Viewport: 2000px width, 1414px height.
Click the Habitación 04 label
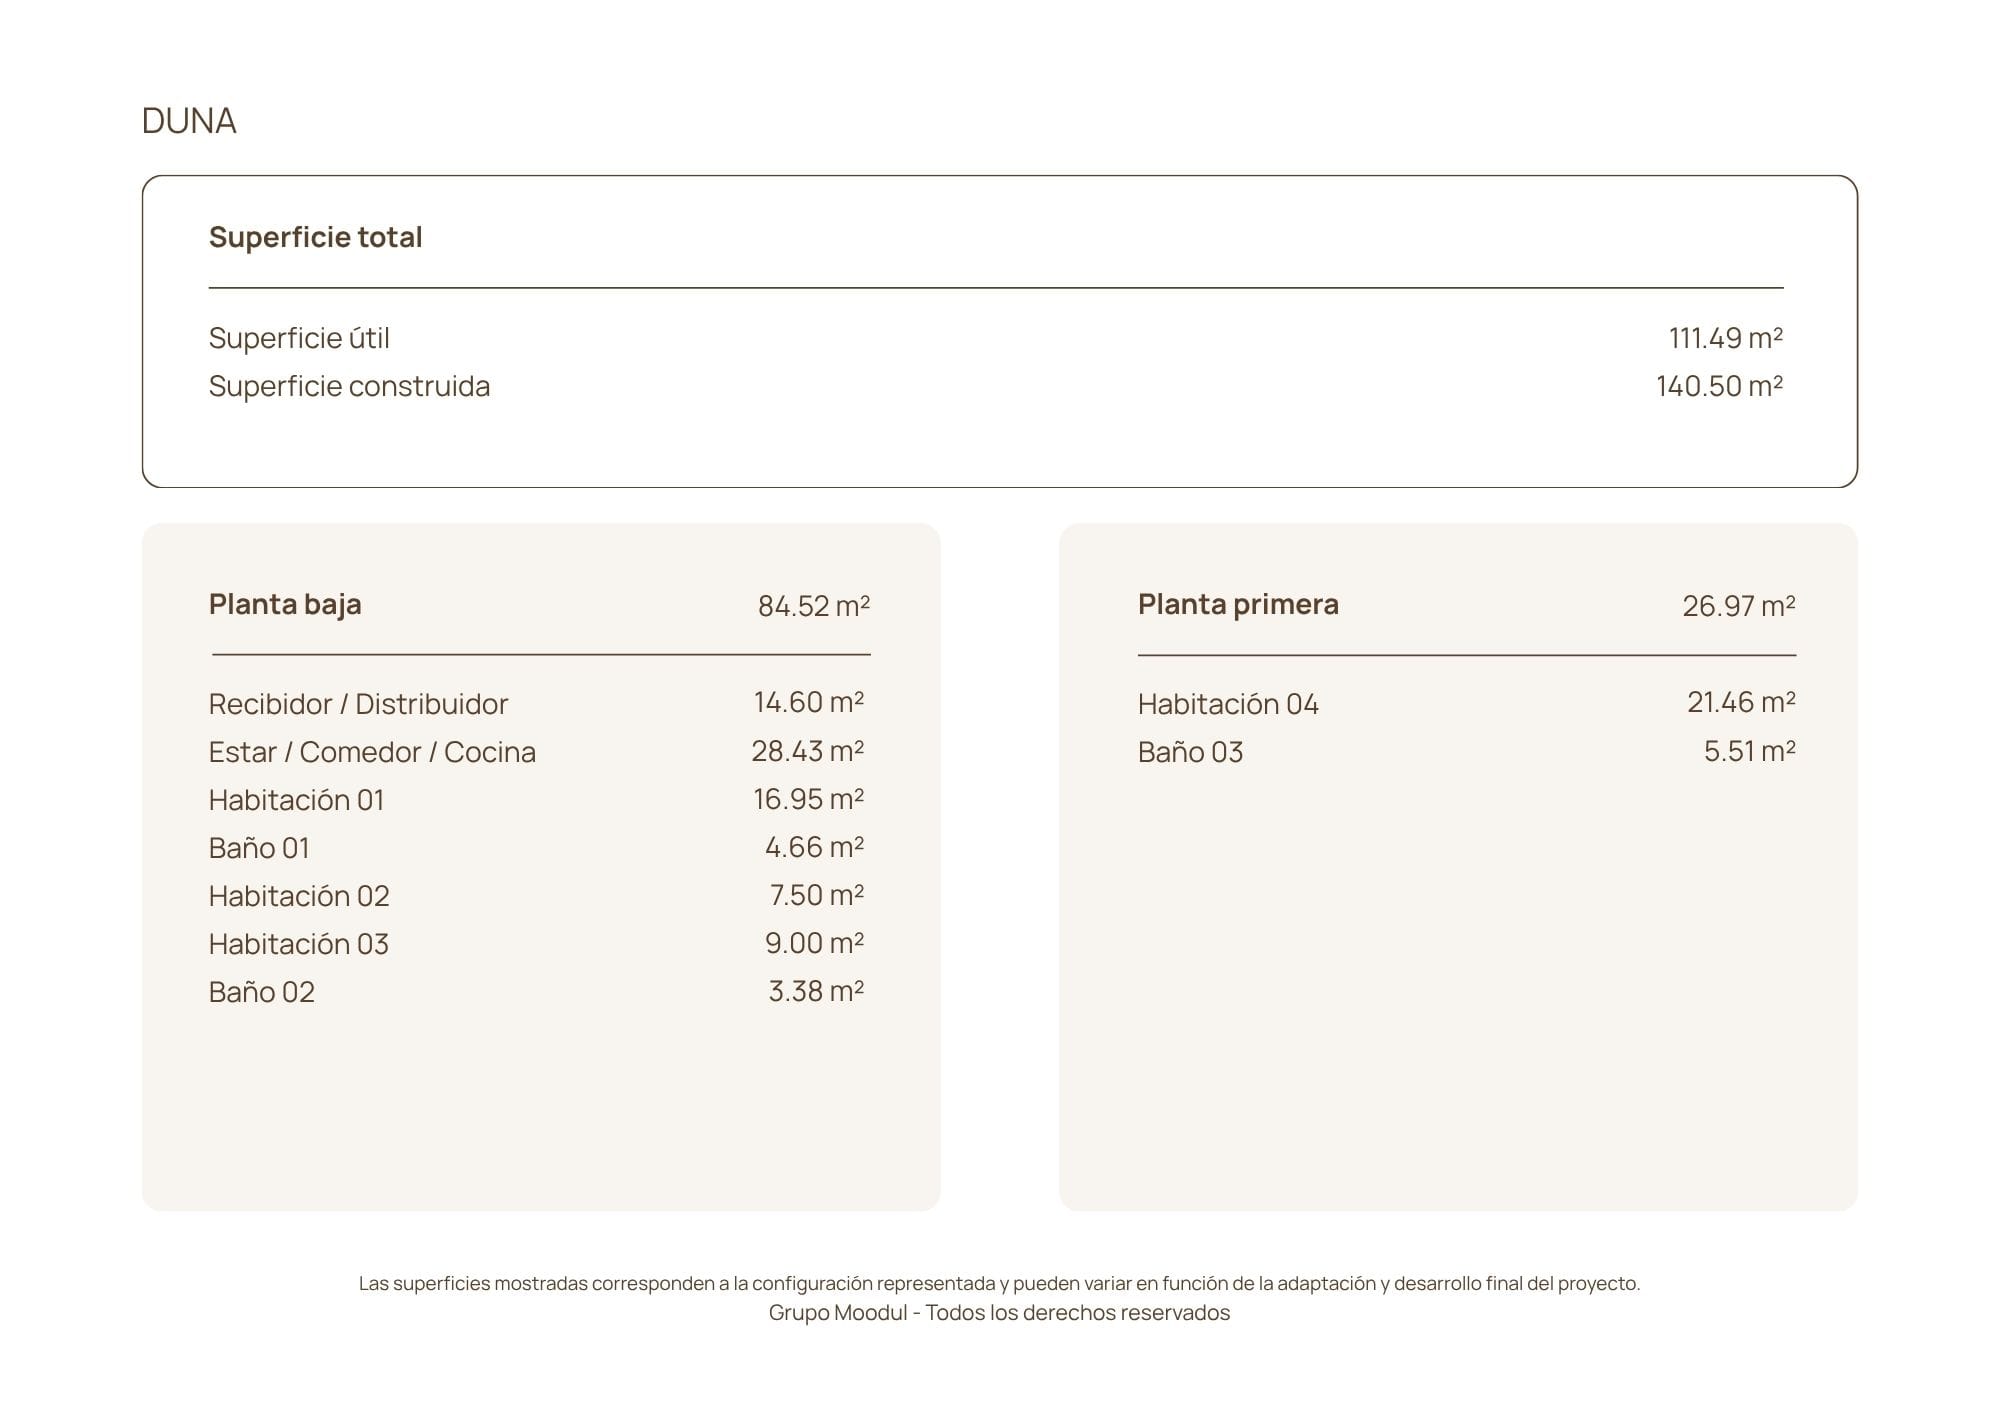1228,704
